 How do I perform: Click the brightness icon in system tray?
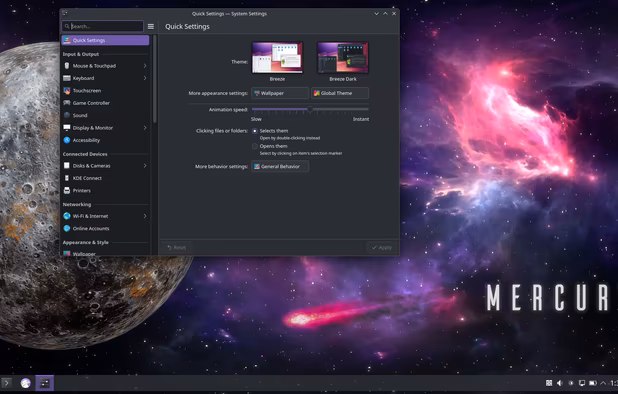coord(571,383)
